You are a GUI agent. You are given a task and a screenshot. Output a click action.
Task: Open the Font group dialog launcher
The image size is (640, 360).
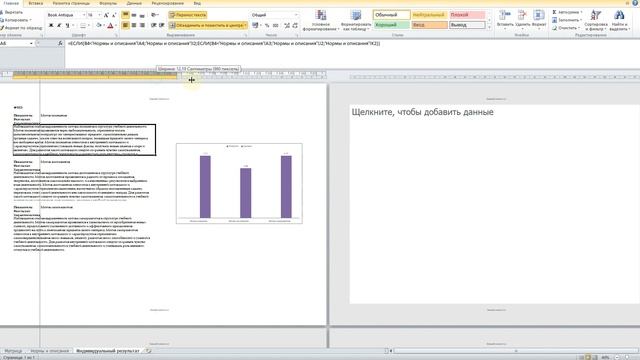tap(117, 36)
